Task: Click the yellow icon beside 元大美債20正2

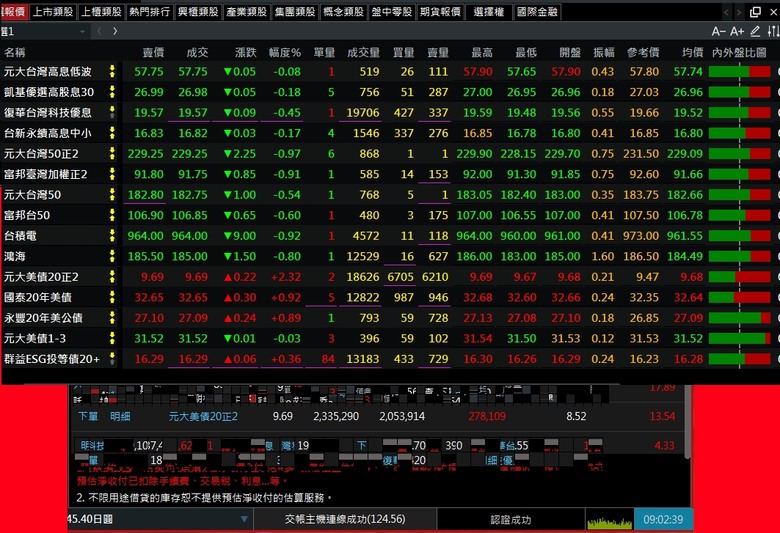Action: coord(112,276)
